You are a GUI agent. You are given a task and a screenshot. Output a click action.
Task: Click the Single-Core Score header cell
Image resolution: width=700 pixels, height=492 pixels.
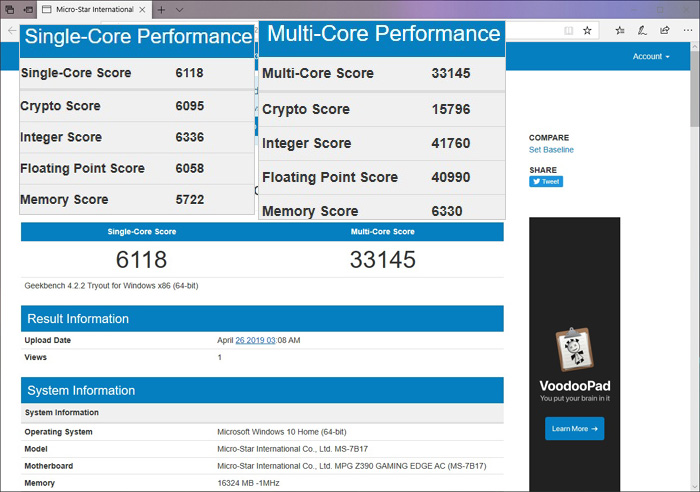(x=142, y=232)
